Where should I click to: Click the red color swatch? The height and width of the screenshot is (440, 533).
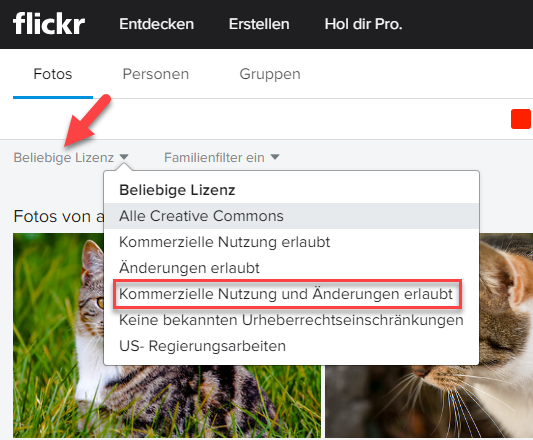(521, 119)
